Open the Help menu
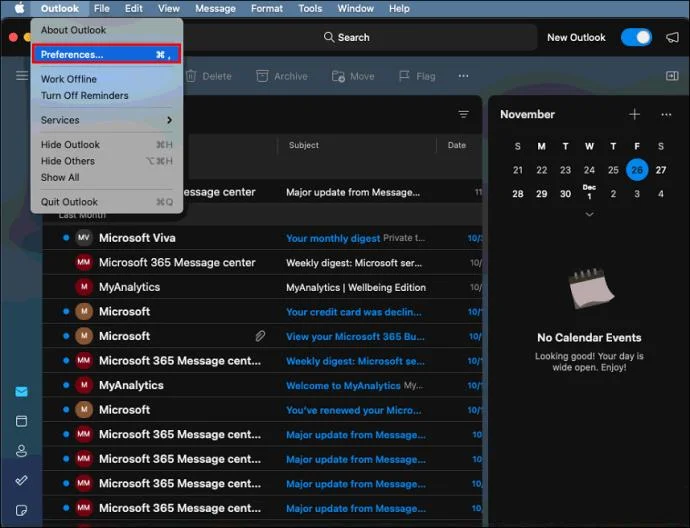The height and width of the screenshot is (528, 690). (399, 8)
